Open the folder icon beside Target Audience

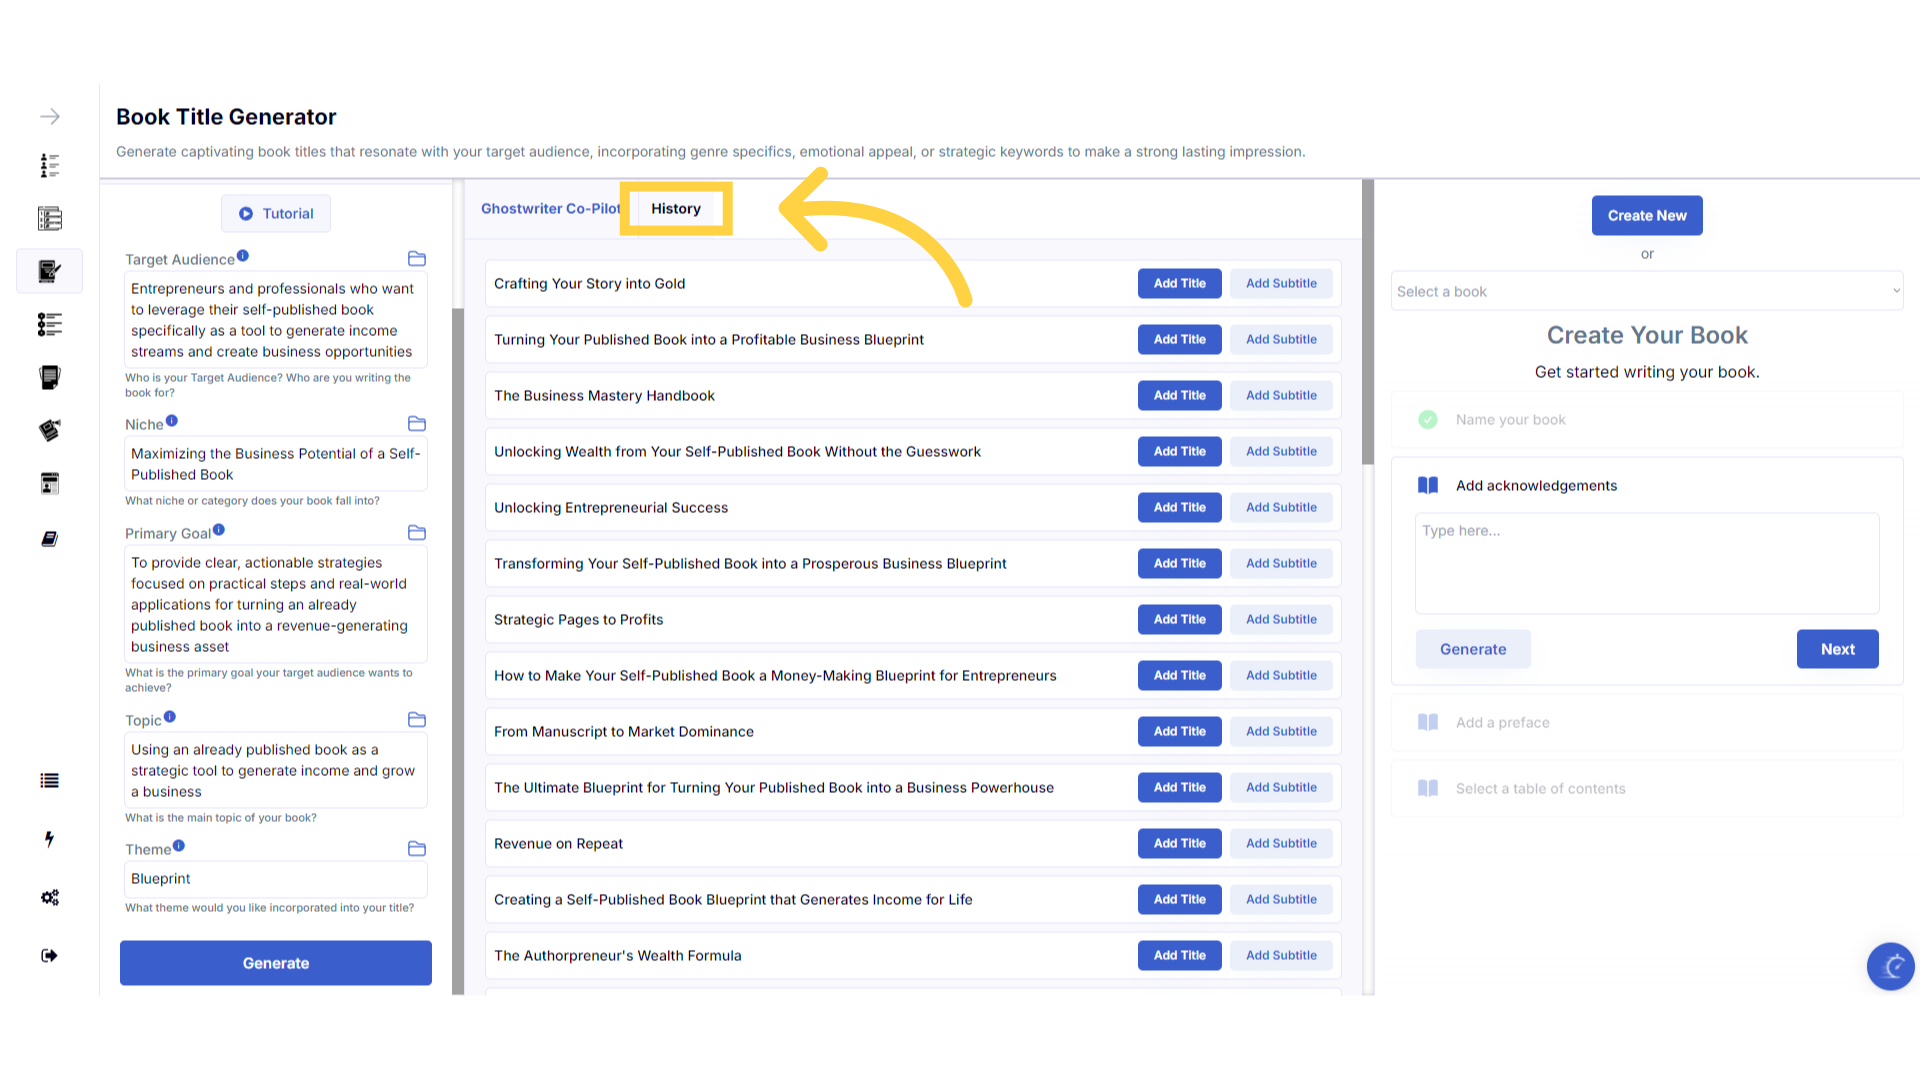click(417, 259)
